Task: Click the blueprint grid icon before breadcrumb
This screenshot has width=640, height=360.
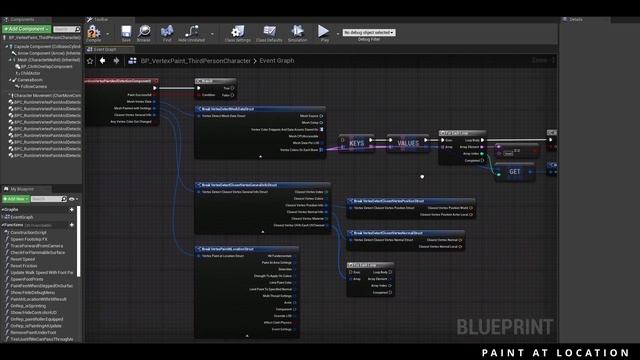Action: click(132, 61)
